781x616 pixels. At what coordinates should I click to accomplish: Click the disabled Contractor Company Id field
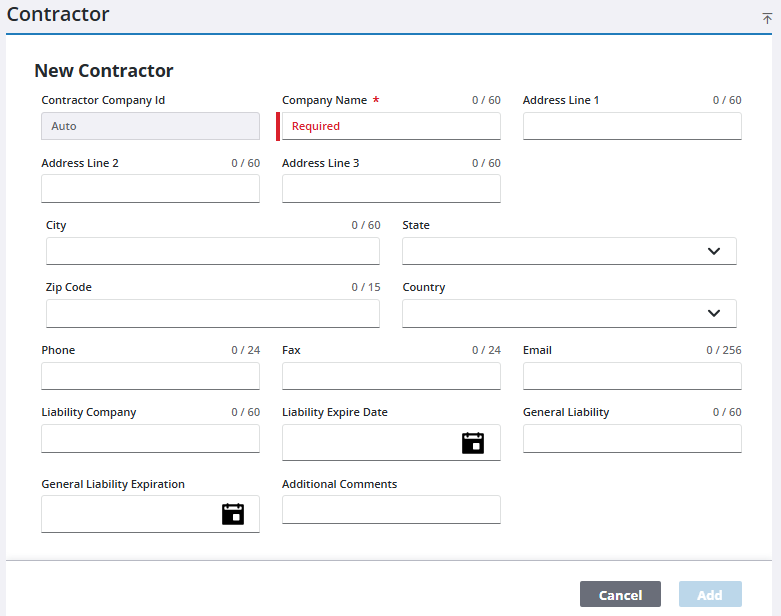150,126
